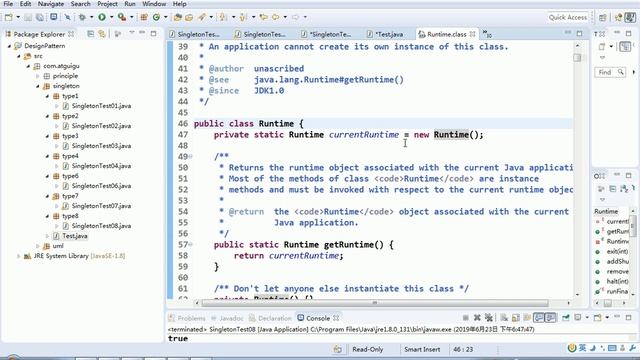
Task: Clear Console with its toolbar icon
Action: [x=504, y=318]
